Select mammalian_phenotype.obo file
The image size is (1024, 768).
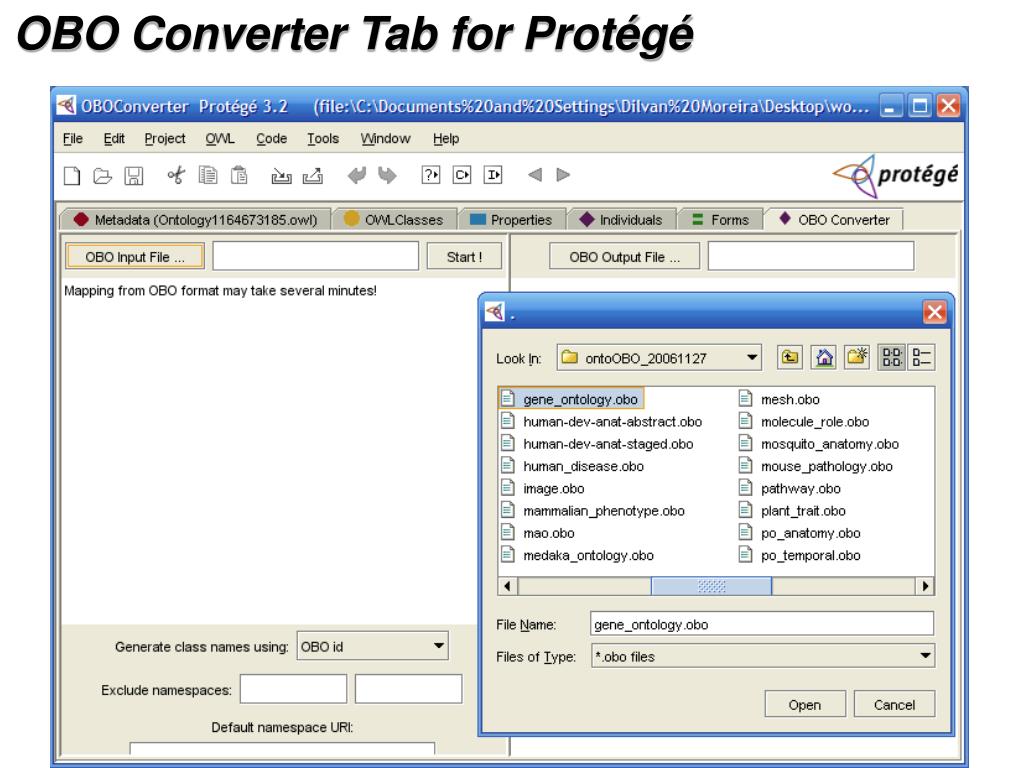[593, 511]
